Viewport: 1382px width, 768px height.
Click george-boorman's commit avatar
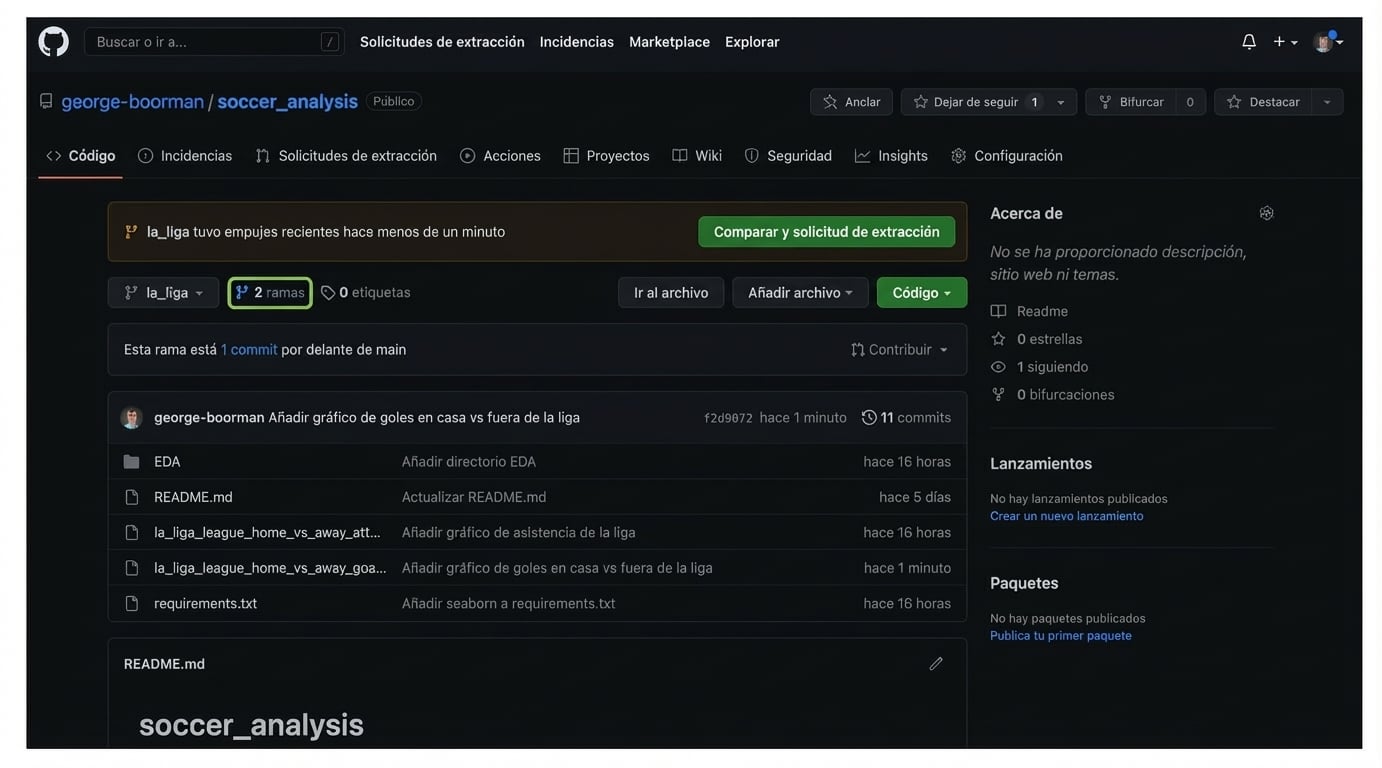(131, 418)
